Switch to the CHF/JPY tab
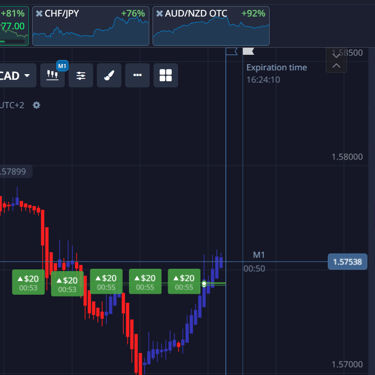Viewport: 375px width, 375px height. (91, 26)
